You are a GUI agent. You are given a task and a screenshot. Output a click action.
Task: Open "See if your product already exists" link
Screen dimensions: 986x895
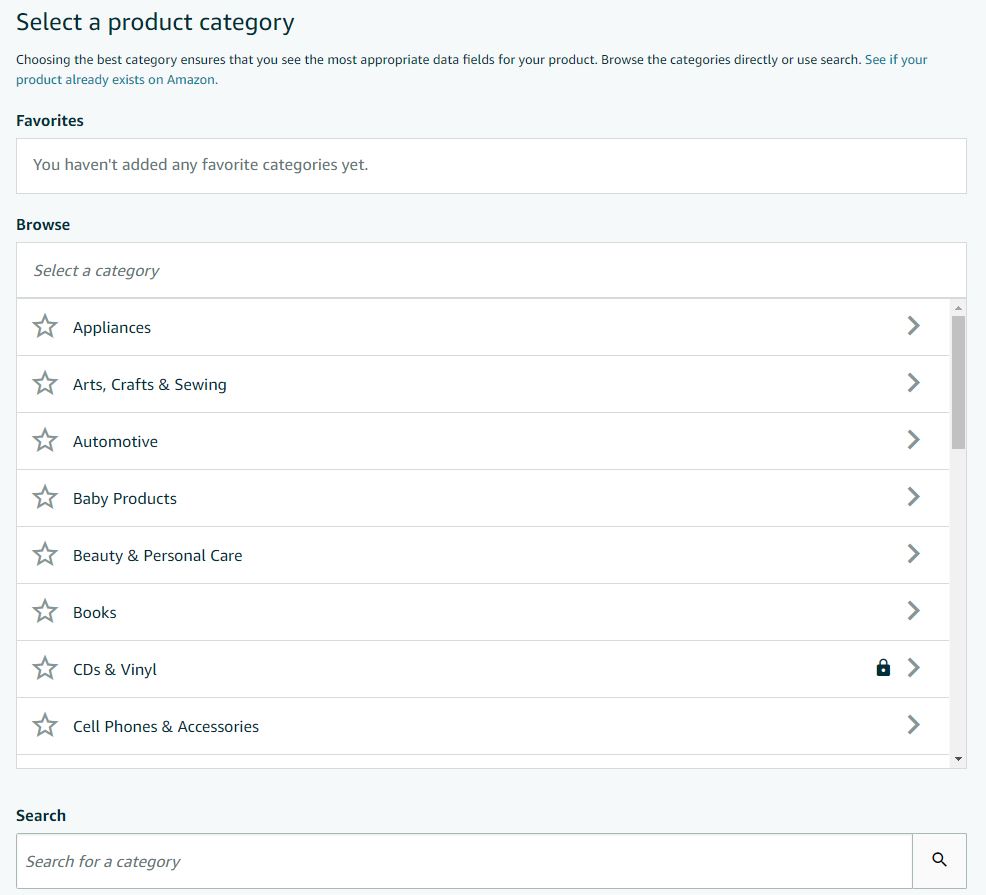[x=472, y=69]
